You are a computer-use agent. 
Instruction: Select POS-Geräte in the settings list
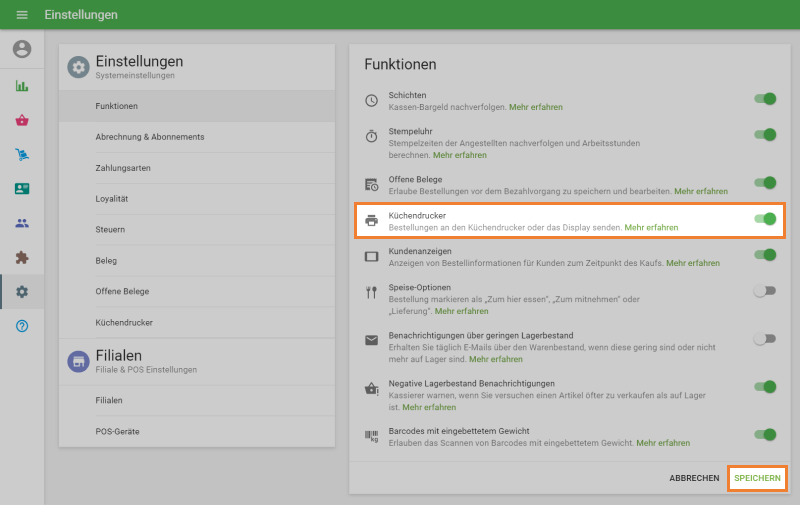tap(117, 431)
